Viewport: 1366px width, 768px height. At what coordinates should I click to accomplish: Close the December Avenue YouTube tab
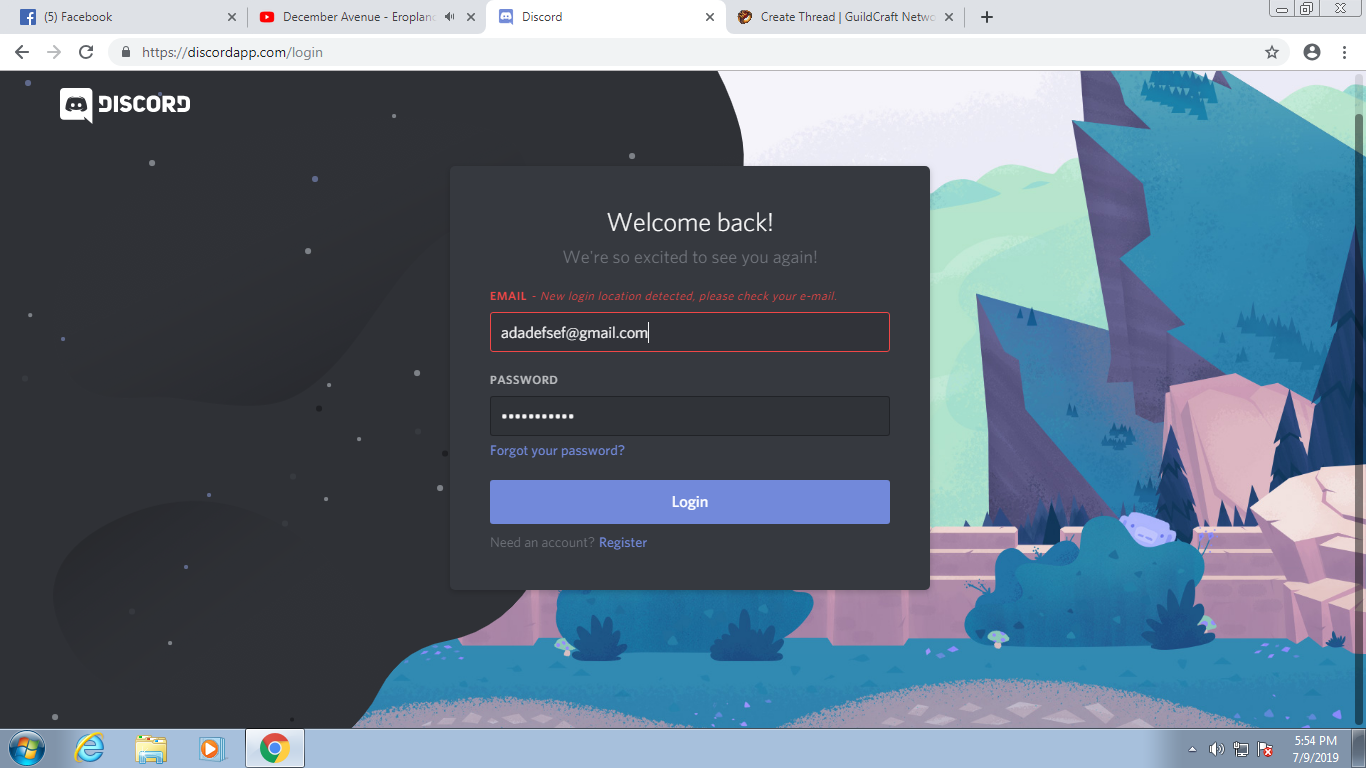pos(471,17)
